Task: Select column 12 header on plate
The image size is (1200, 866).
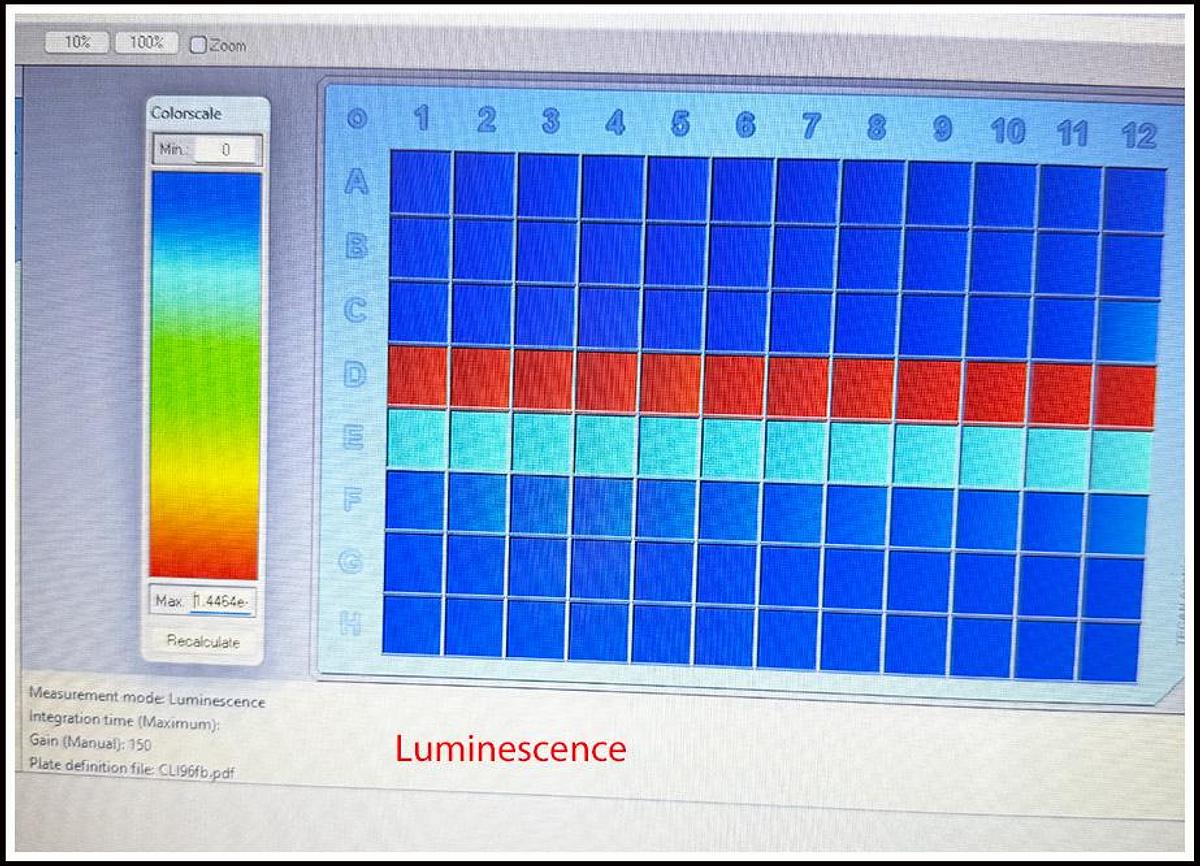Action: coord(1139,135)
